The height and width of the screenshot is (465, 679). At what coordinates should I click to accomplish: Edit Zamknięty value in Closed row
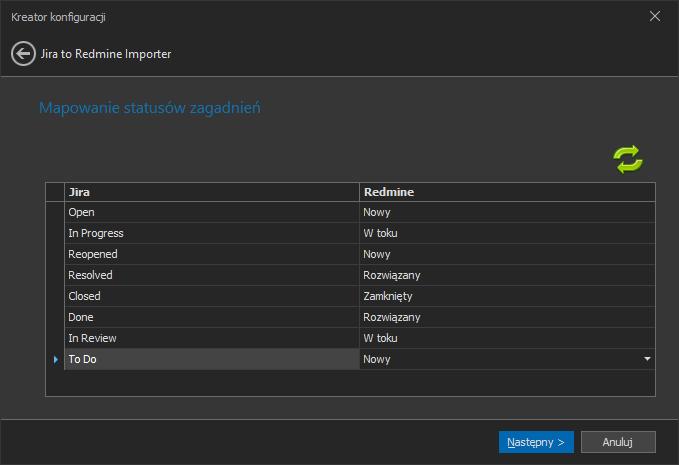[507, 296]
